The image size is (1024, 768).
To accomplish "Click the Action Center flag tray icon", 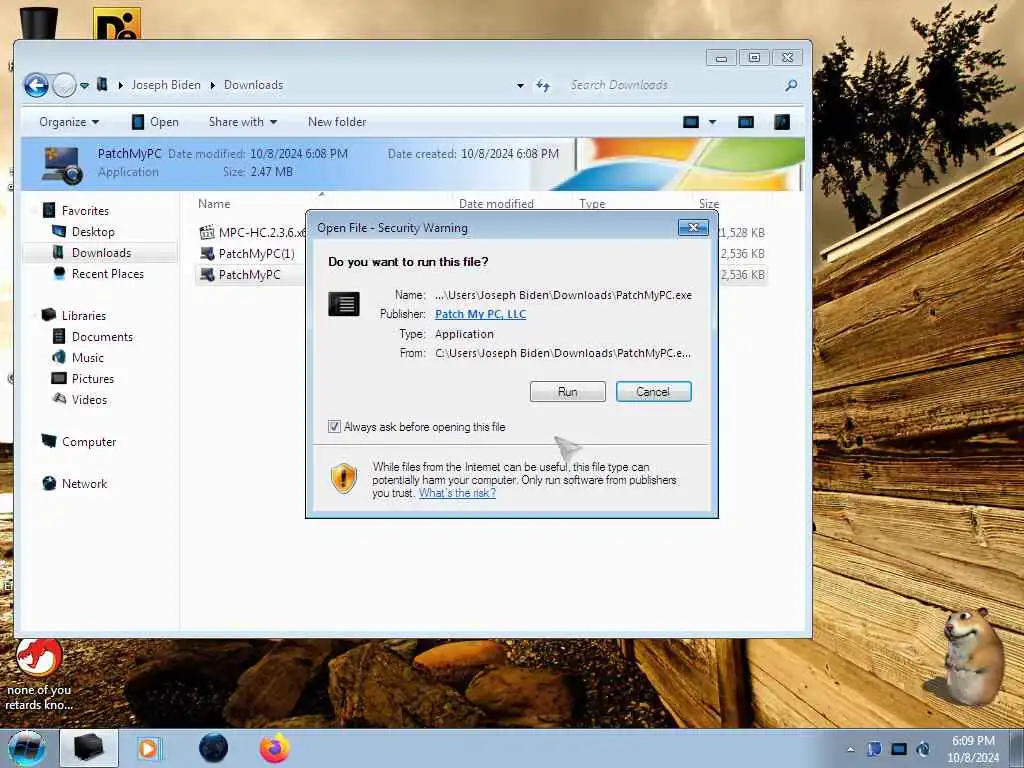I will 874,749.
